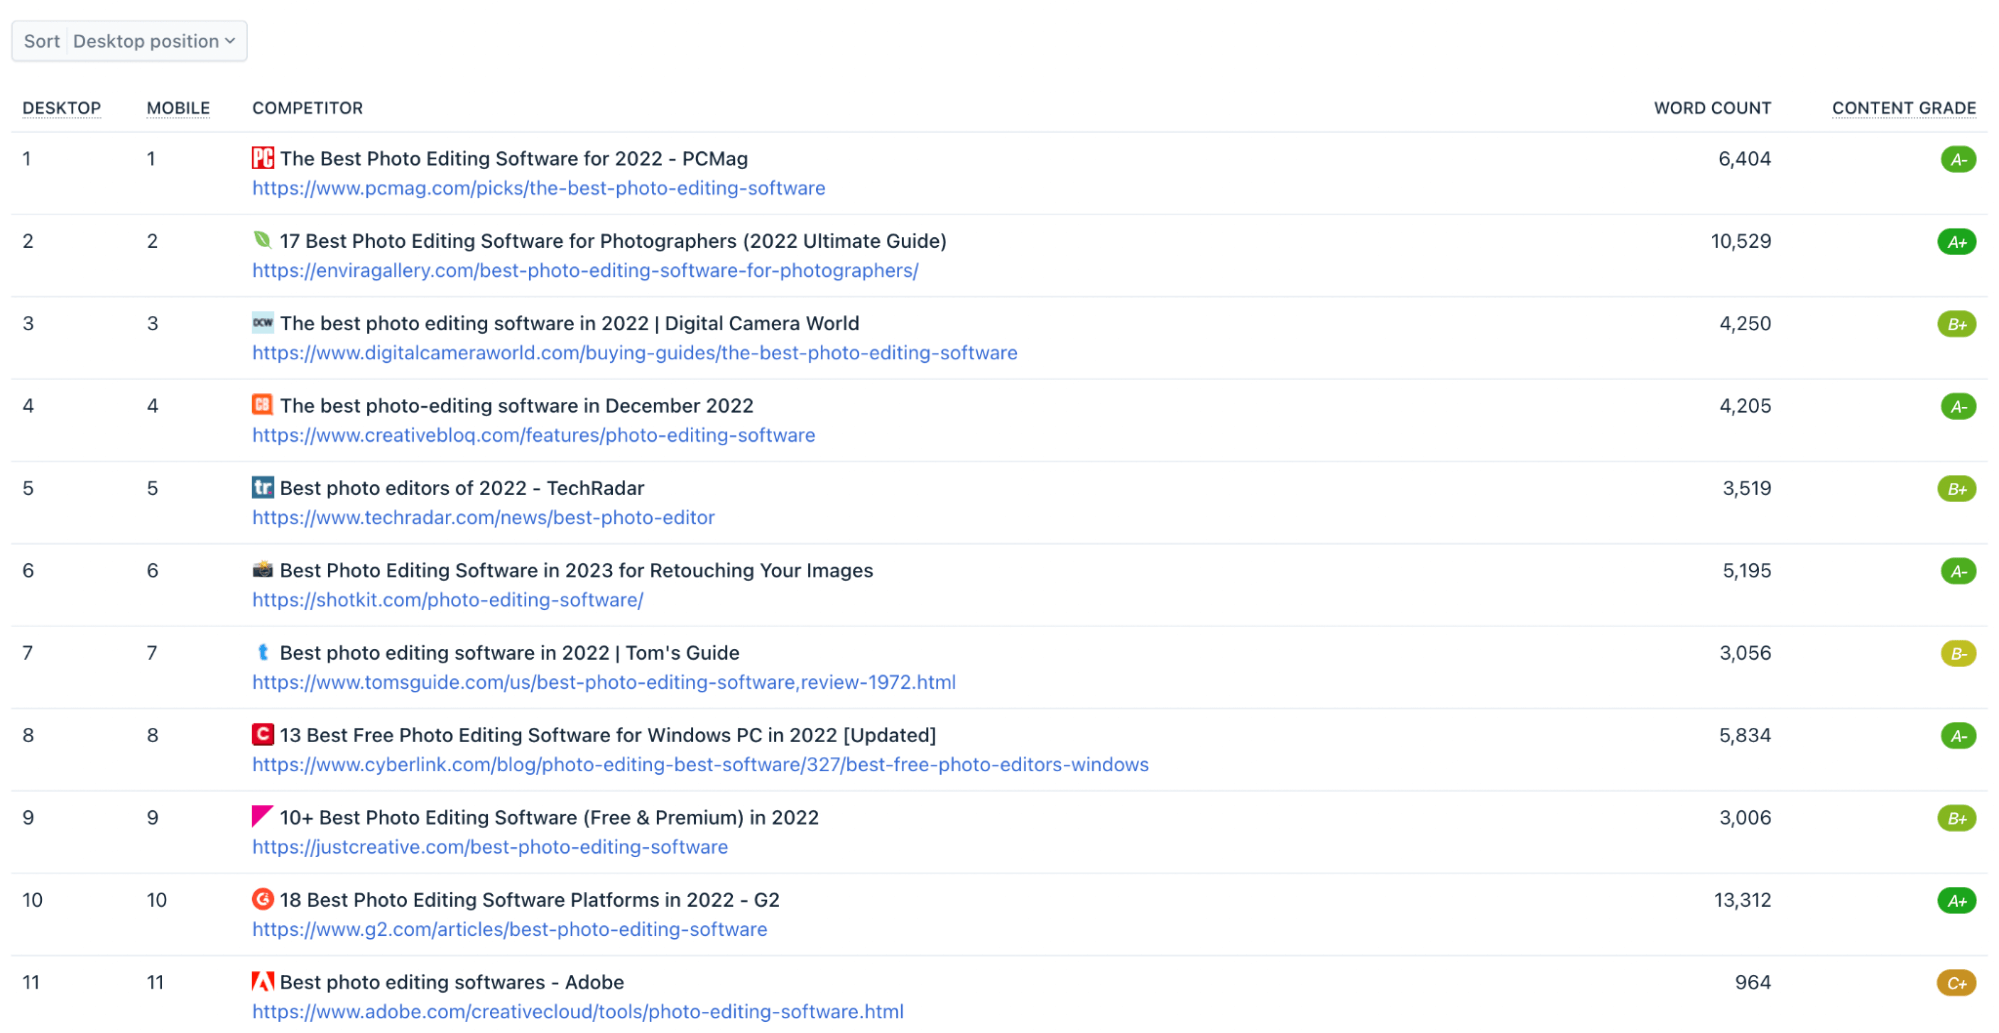Open the justcreative.com URL link
Screen dimensions: 1999x1033
(x=490, y=847)
